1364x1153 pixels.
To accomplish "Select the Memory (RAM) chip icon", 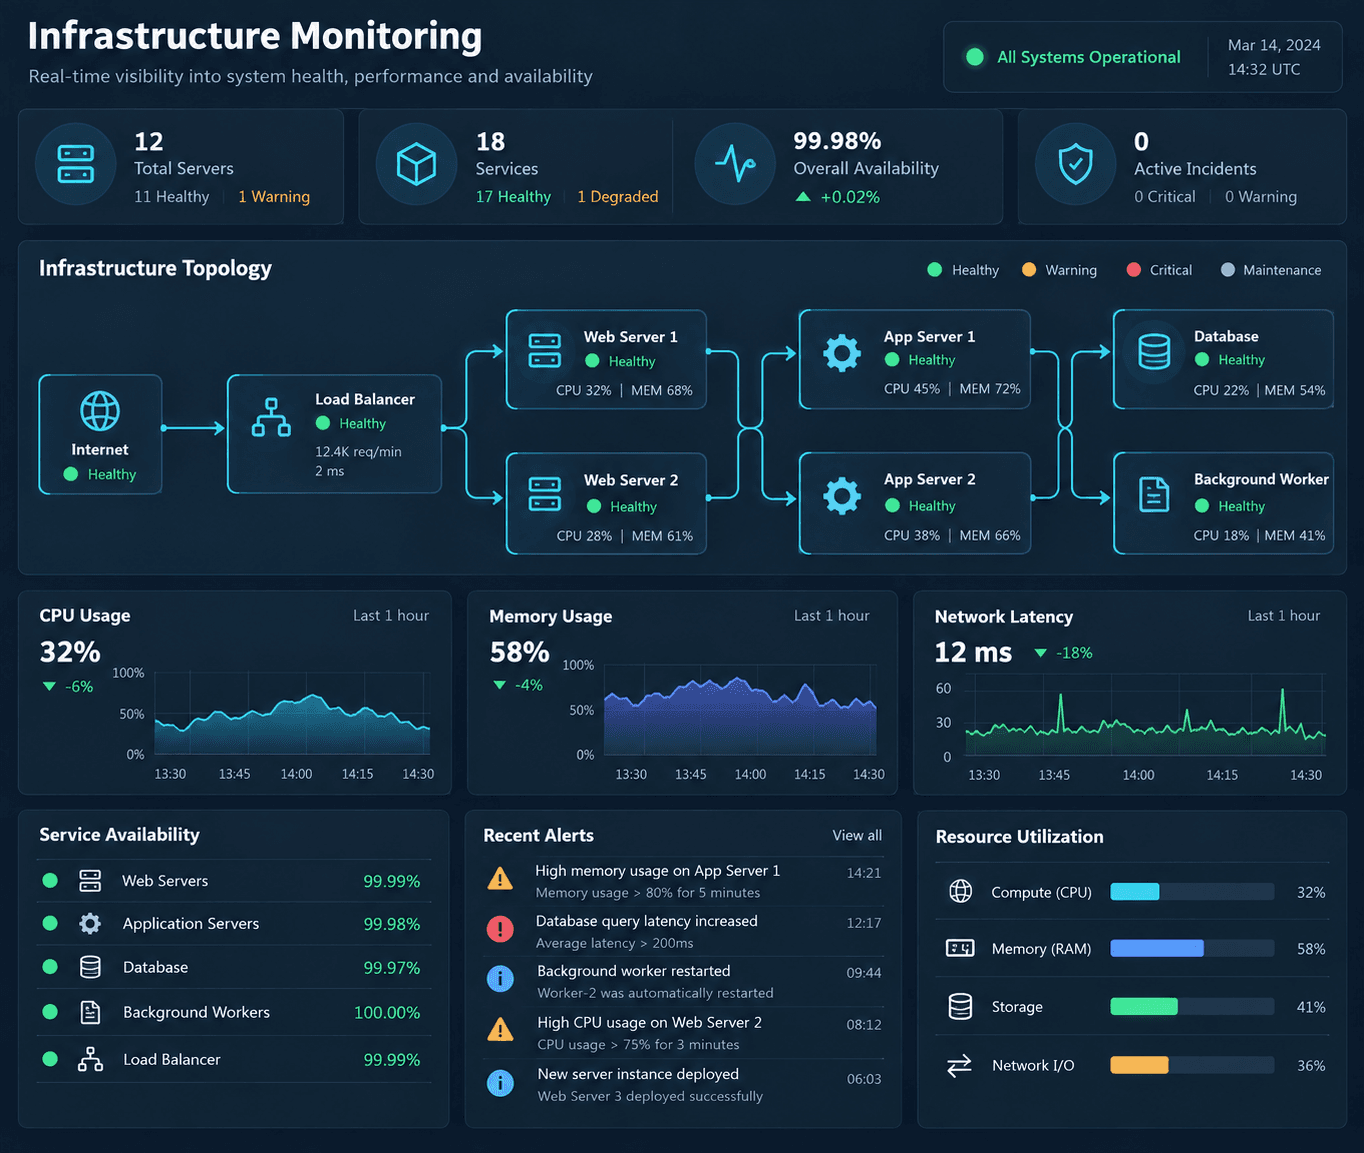I will click(960, 948).
